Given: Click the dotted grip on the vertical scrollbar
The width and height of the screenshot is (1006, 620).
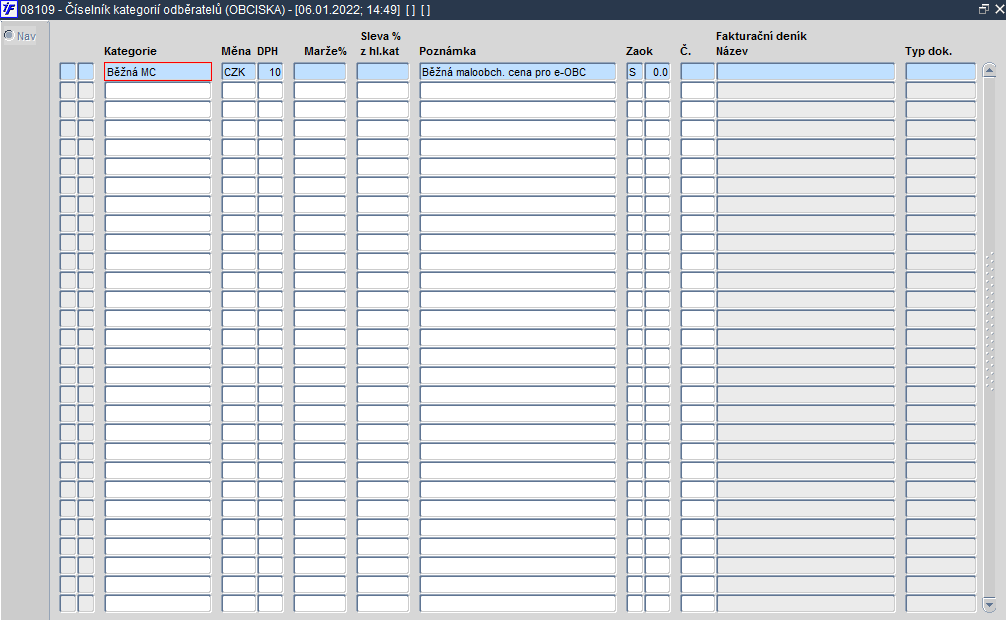Looking at the screenshot, I should [x=989, y=321].
